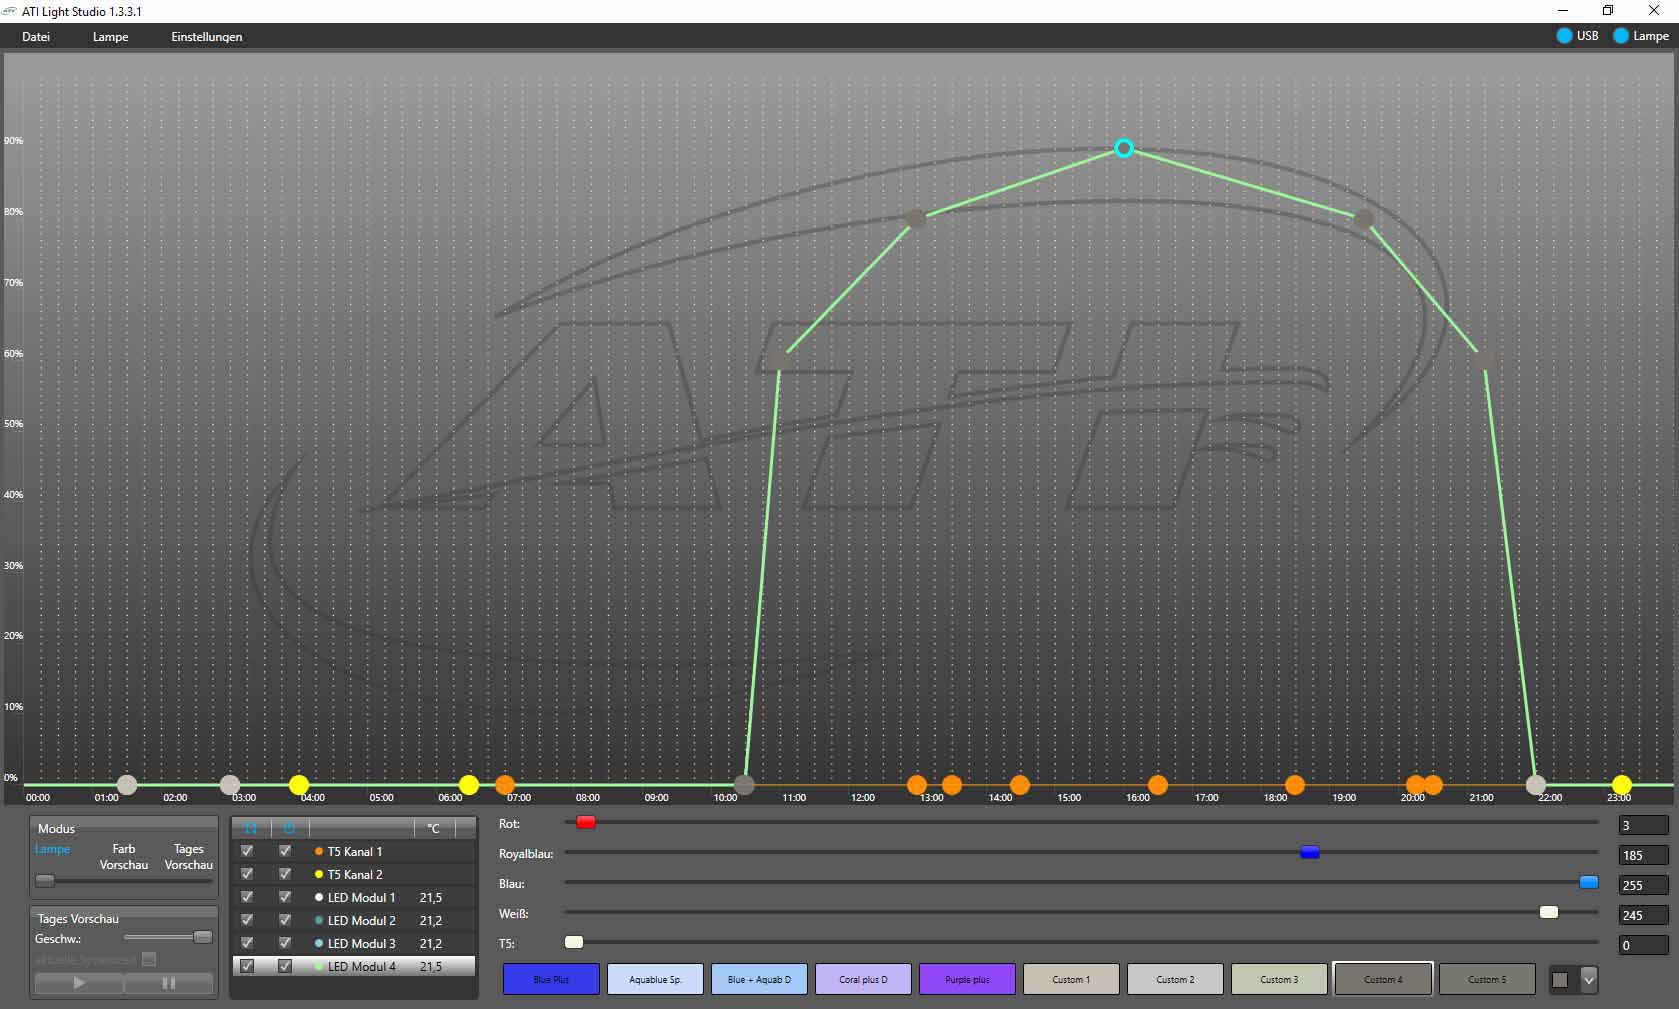Viewport: 1679px width, 1009px height.
Task: Uncheck first checkbox of LED Modul 3
Action: tap(247, 943)
